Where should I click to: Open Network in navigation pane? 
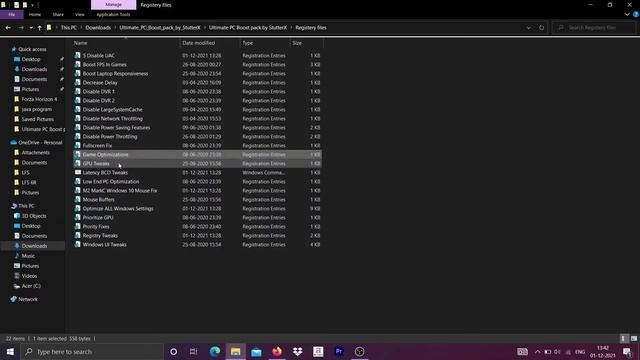(28, 299)
